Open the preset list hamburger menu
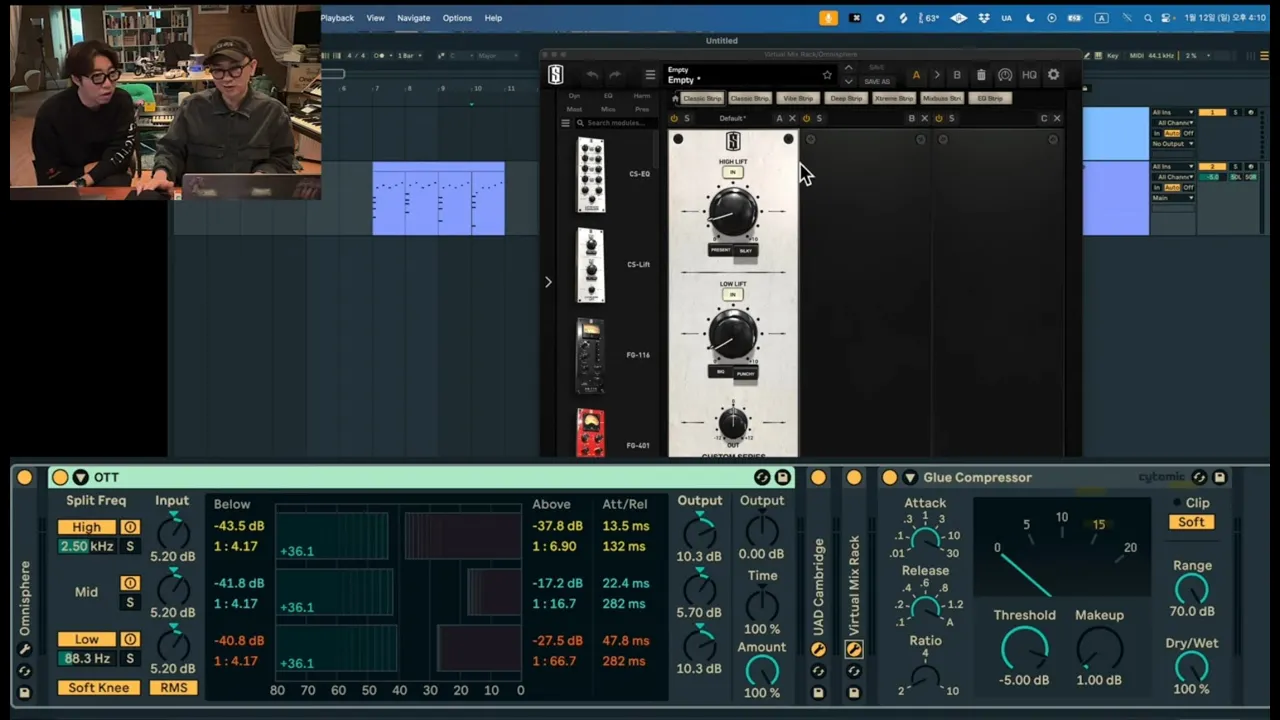 coord(650,75)
